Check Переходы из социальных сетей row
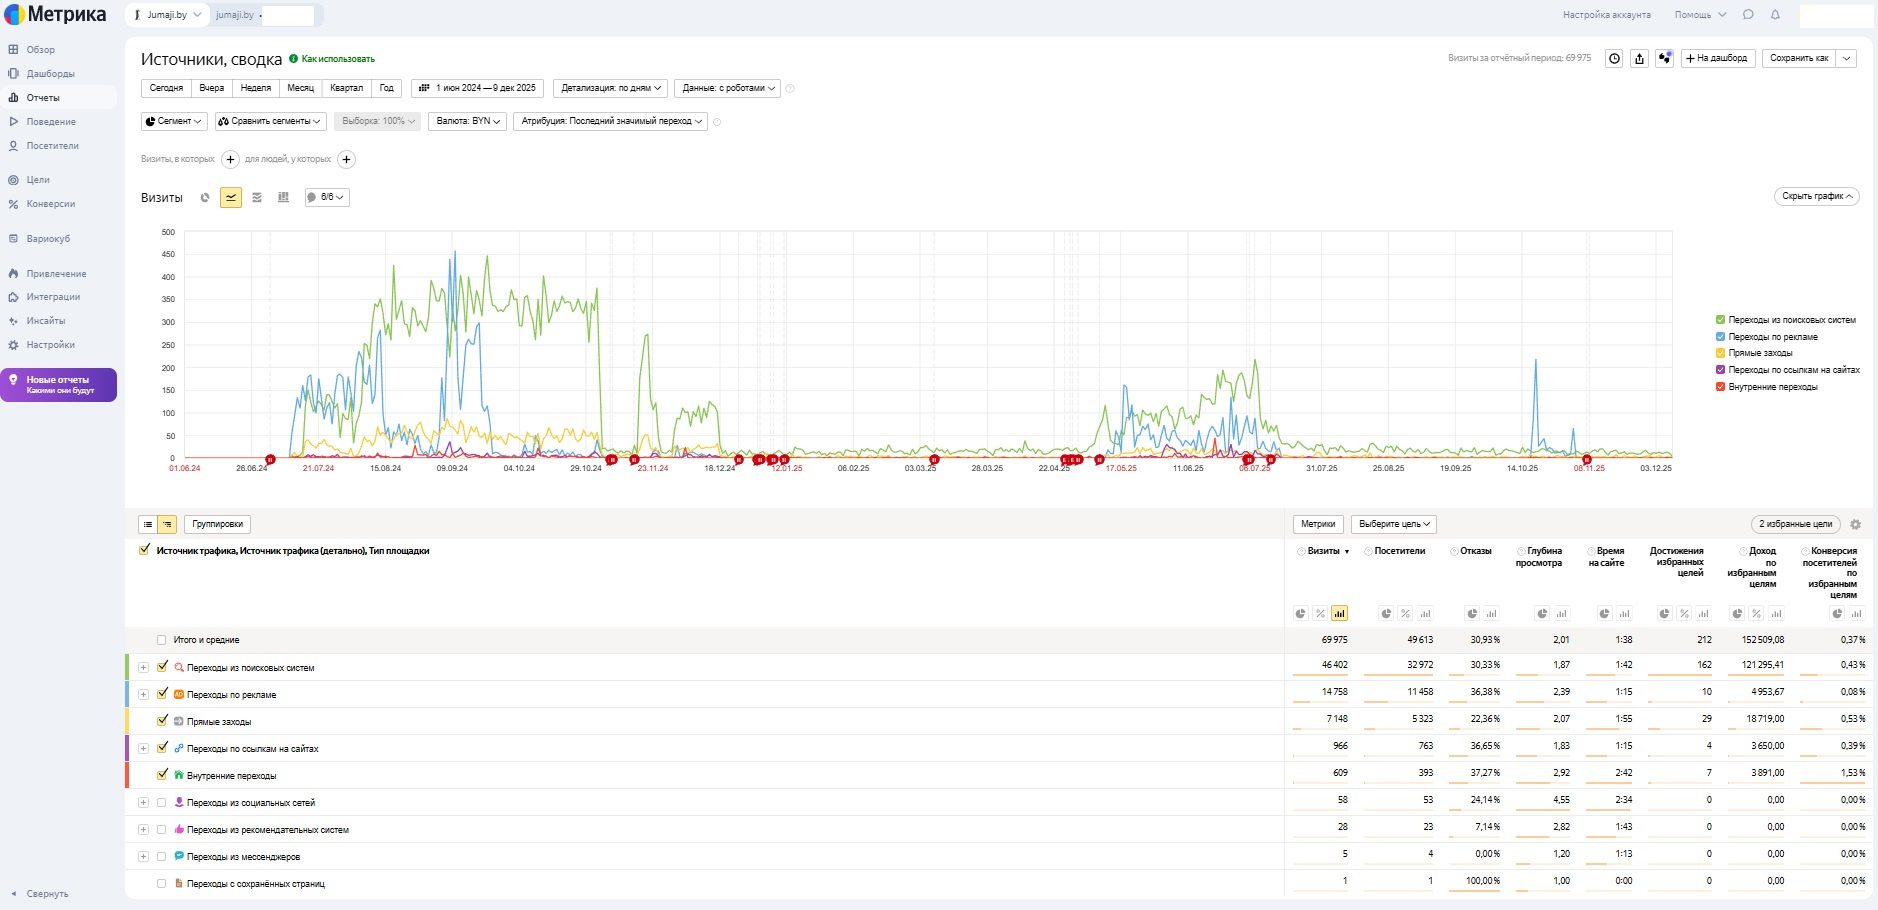 162,802
